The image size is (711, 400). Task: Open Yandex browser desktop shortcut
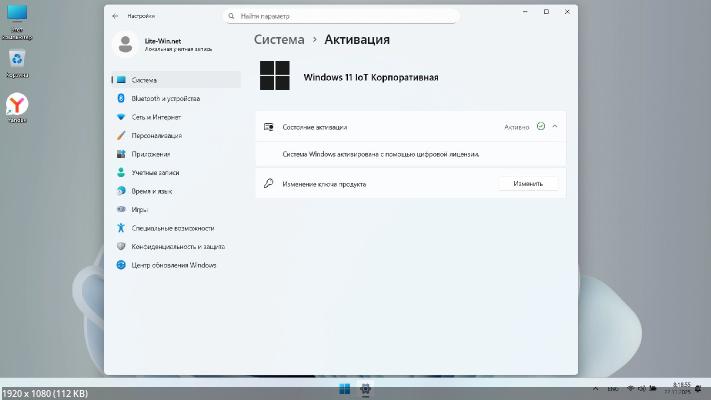17,105
